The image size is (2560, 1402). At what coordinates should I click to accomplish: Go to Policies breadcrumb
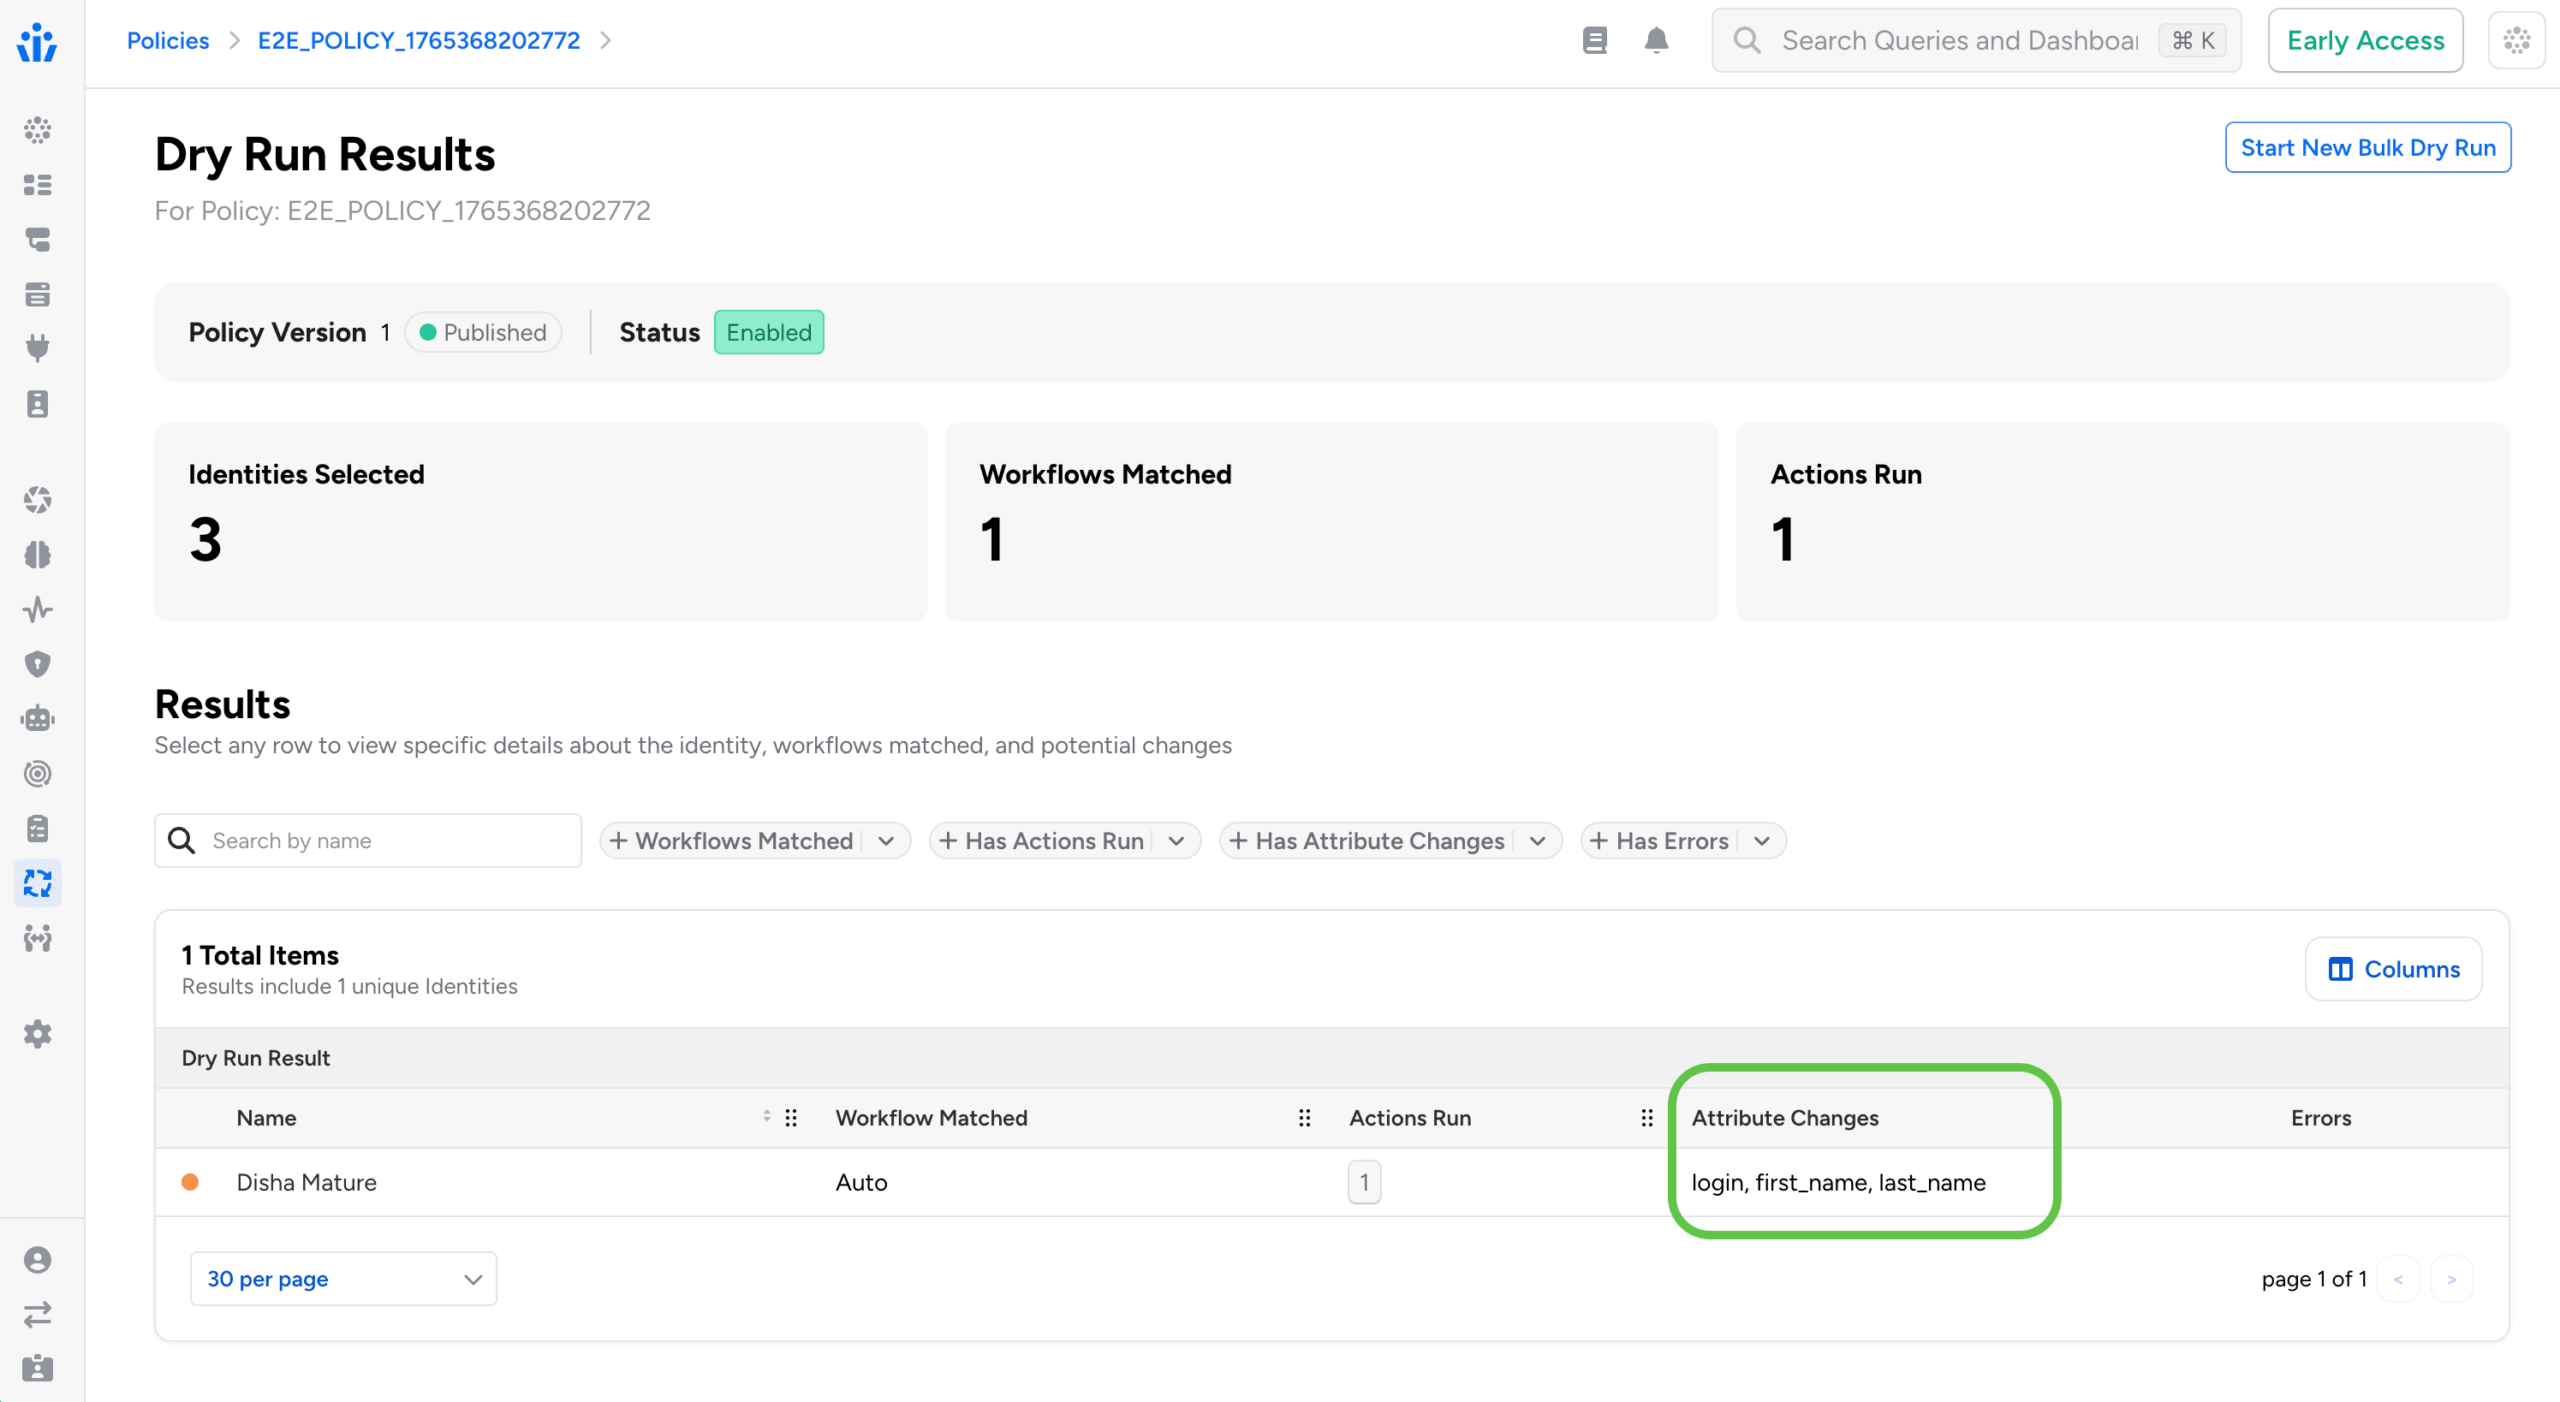tap(167, 40)
